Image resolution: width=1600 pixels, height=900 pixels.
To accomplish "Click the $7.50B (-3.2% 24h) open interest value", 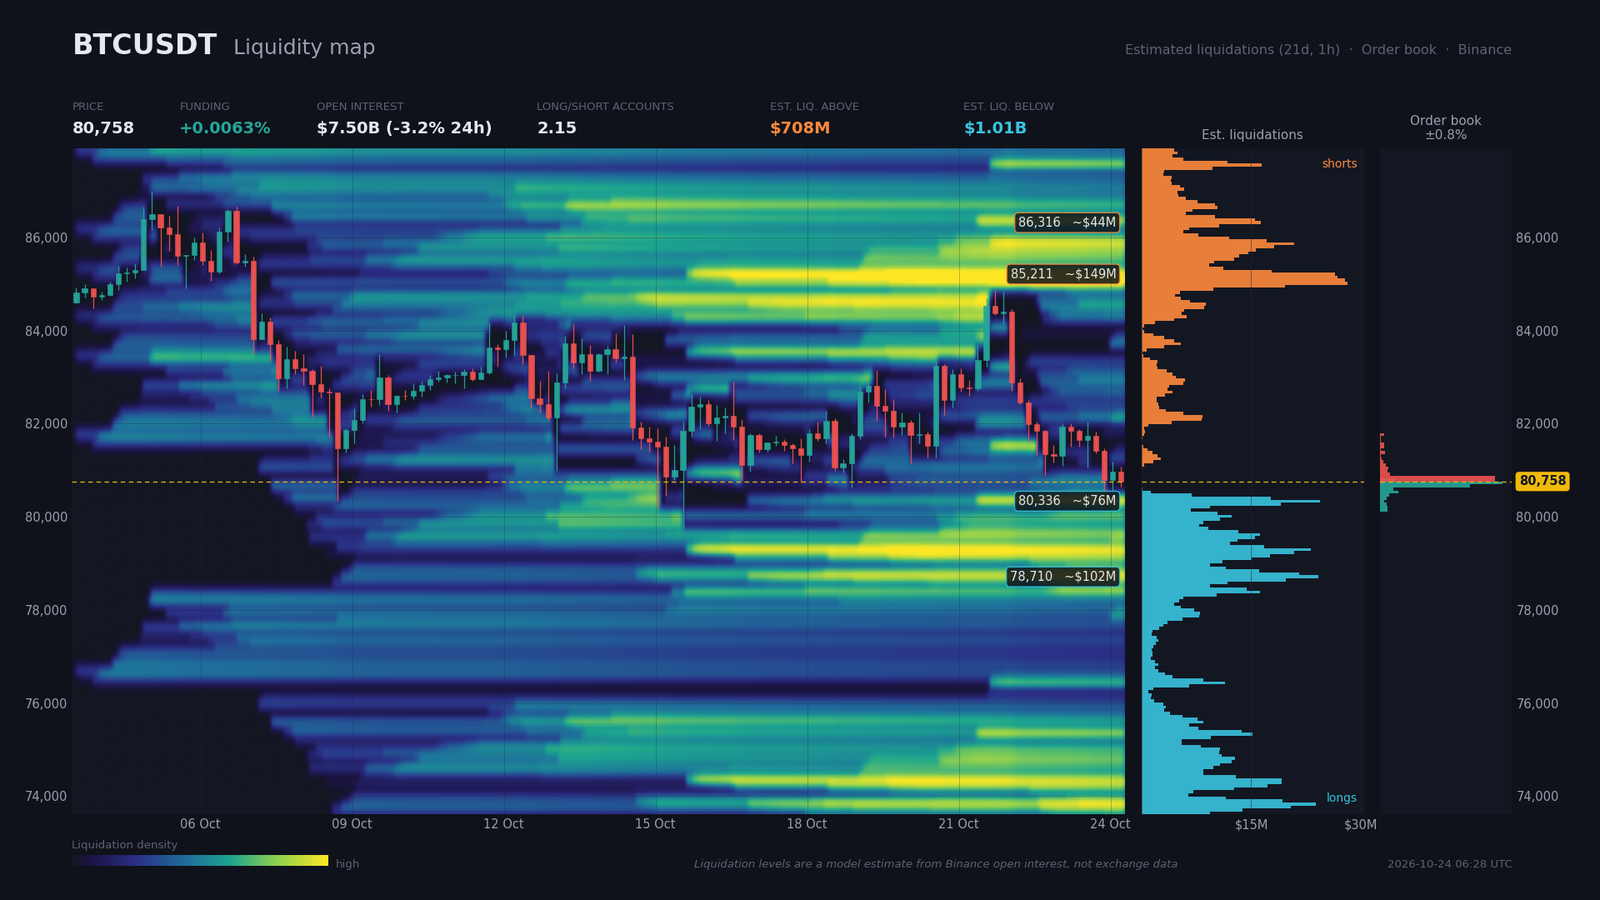I will pyautogui.click(x=404, y=128).
